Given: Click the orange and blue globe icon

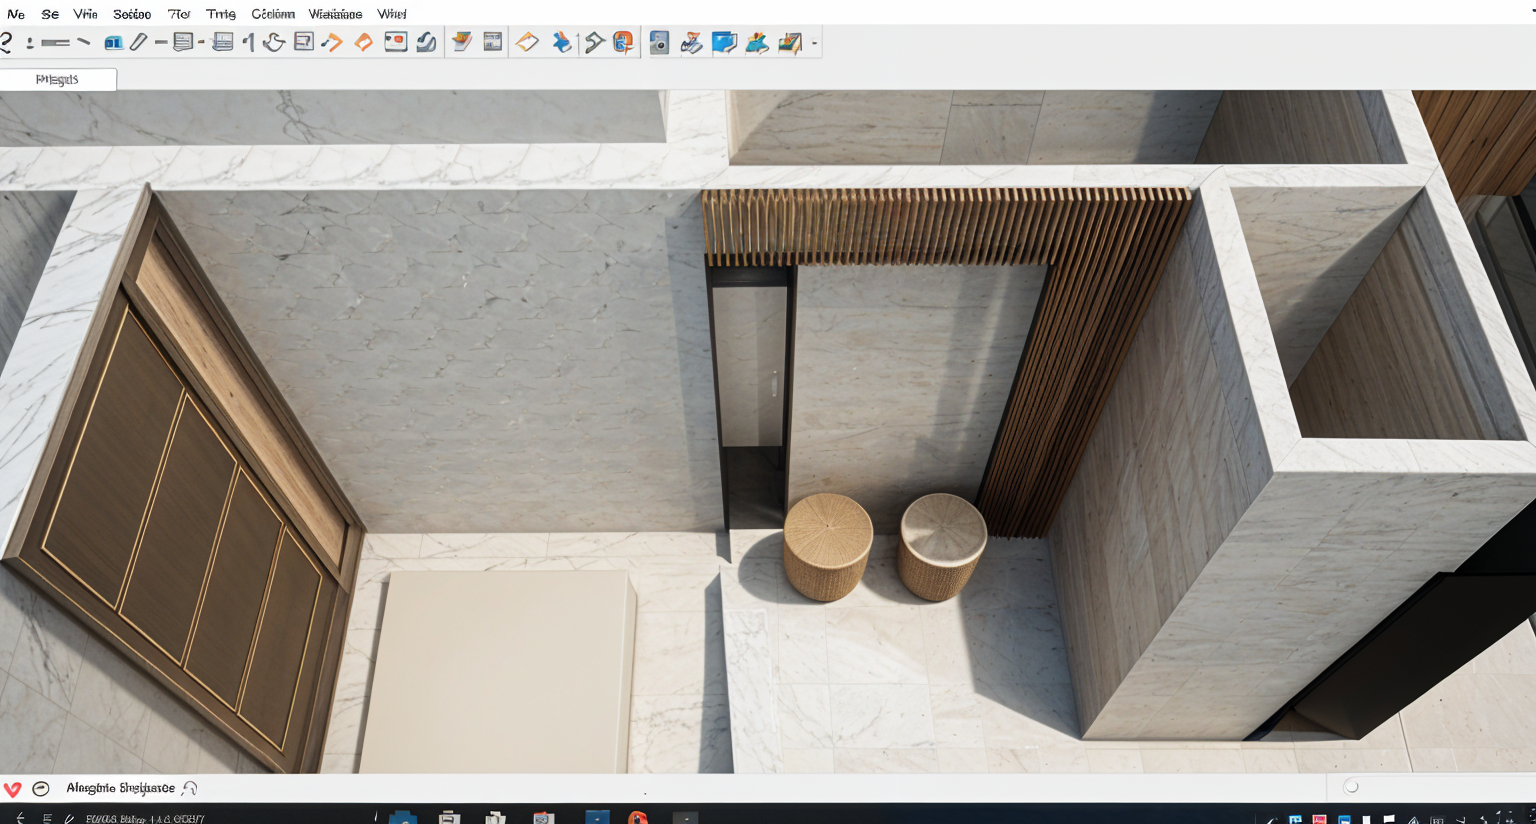Looking at the screenshot, I should [623, 42].
